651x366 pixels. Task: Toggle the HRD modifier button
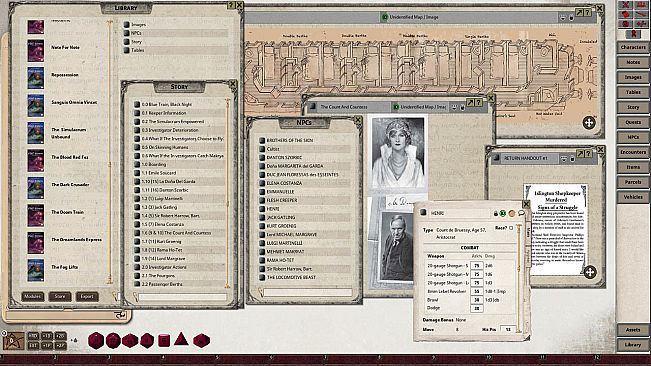click(34, 336)
